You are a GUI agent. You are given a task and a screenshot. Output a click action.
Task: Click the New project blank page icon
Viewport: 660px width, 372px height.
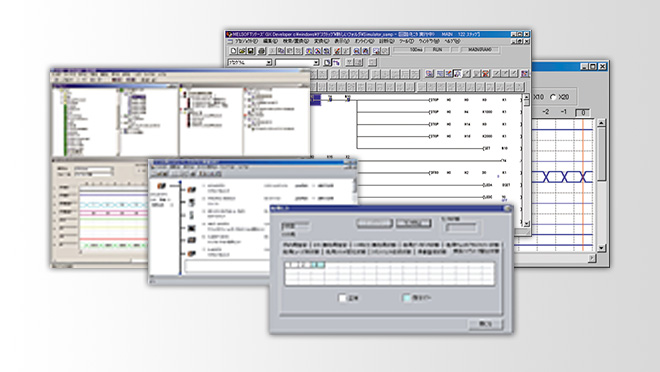233,50
